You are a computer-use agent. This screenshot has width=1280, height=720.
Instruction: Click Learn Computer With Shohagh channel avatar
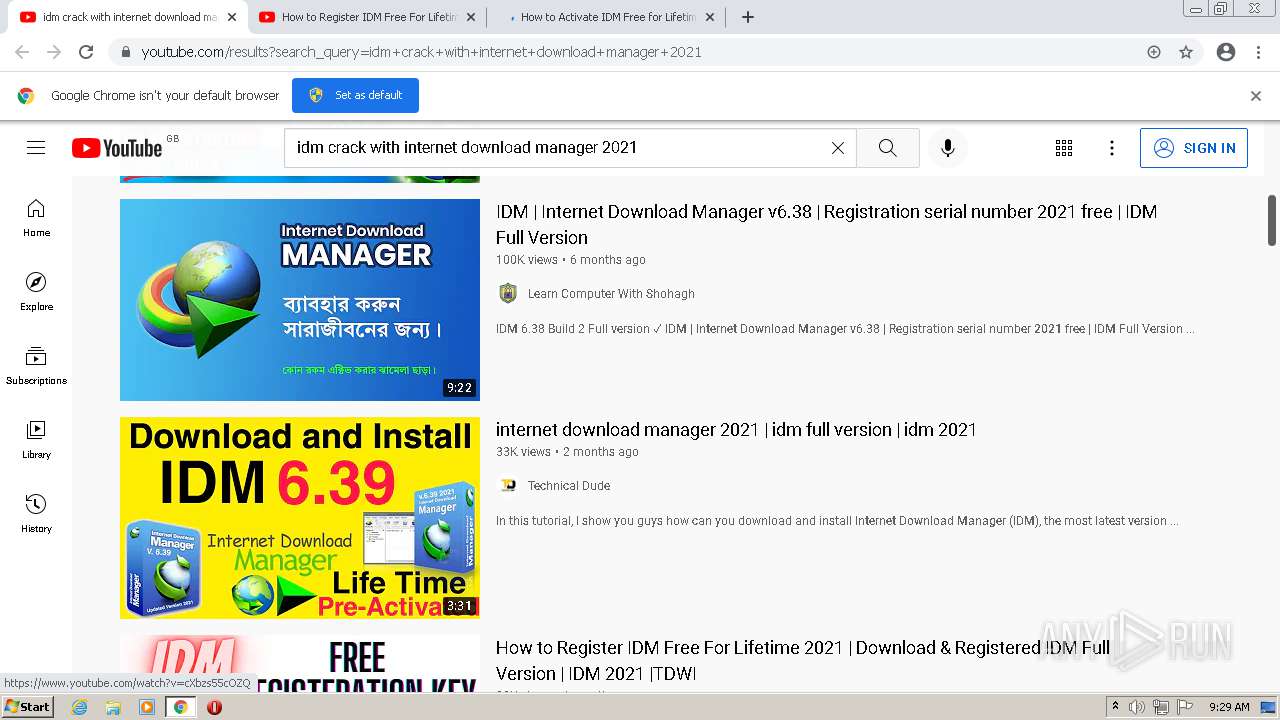click(x=508, y=293)
